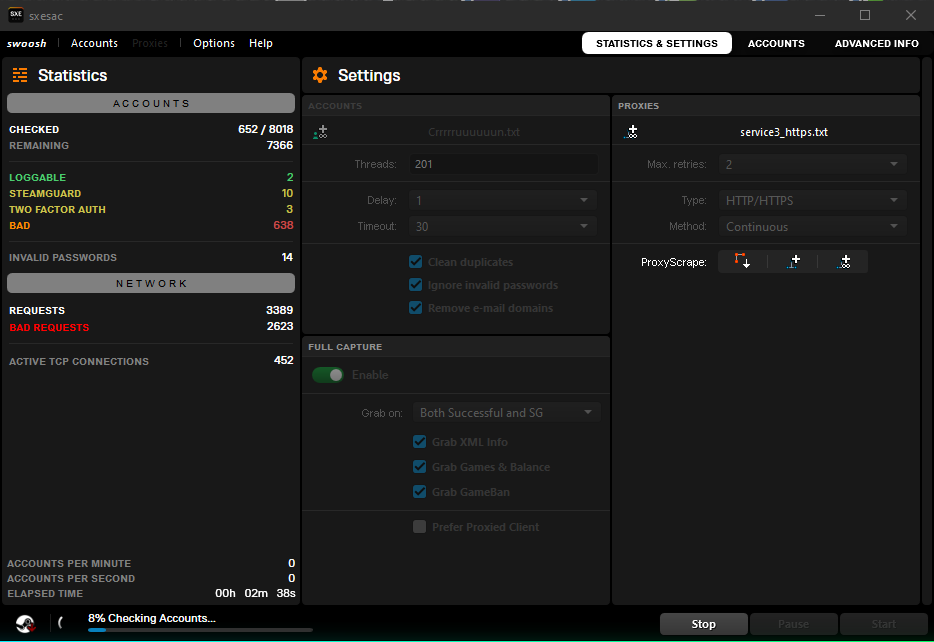Image resolution: width=934 pixels, height=642 pixels.
Task: Click the ACTIVE TCP CONNECTIONS label
Action: tap(79, 361)
